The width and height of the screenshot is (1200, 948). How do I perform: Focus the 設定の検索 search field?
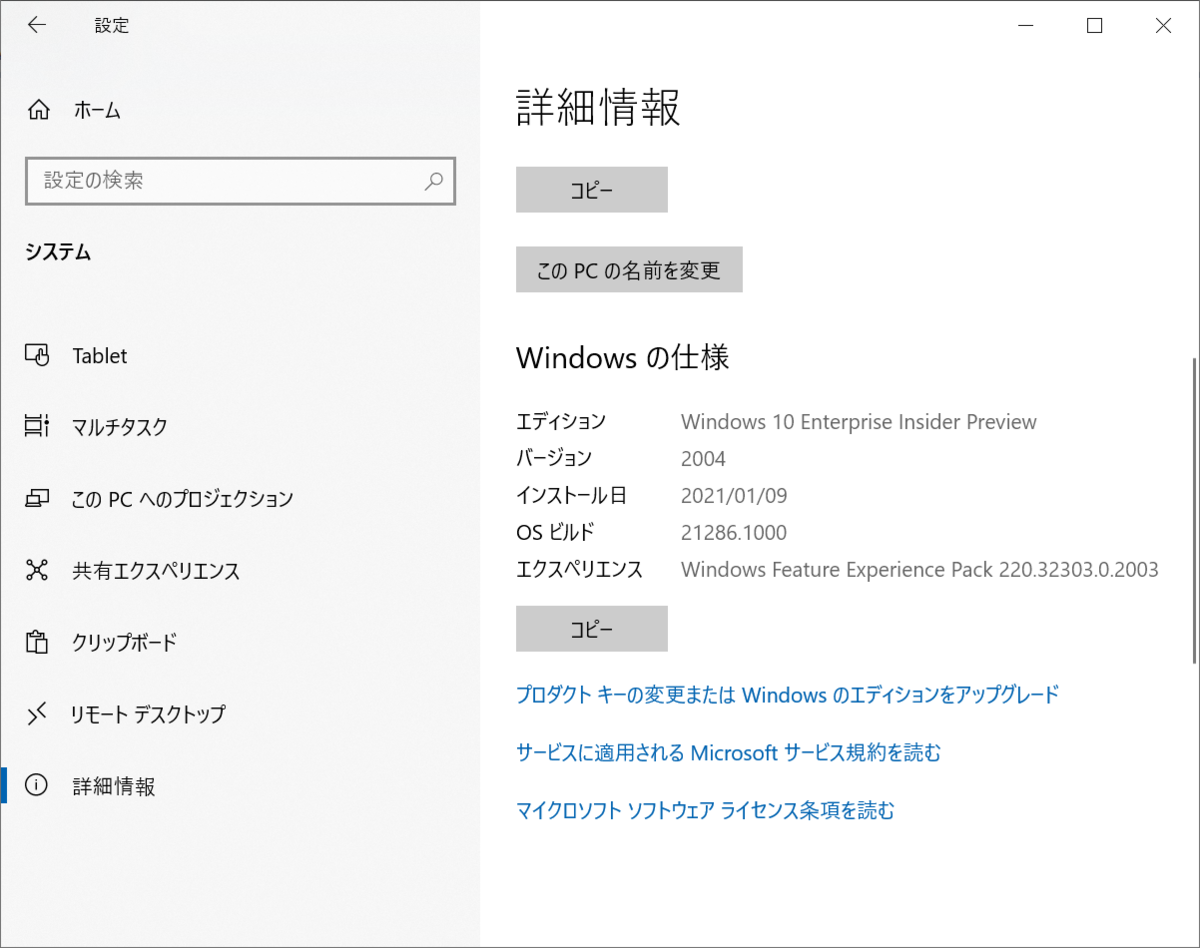tap(240, 181)
